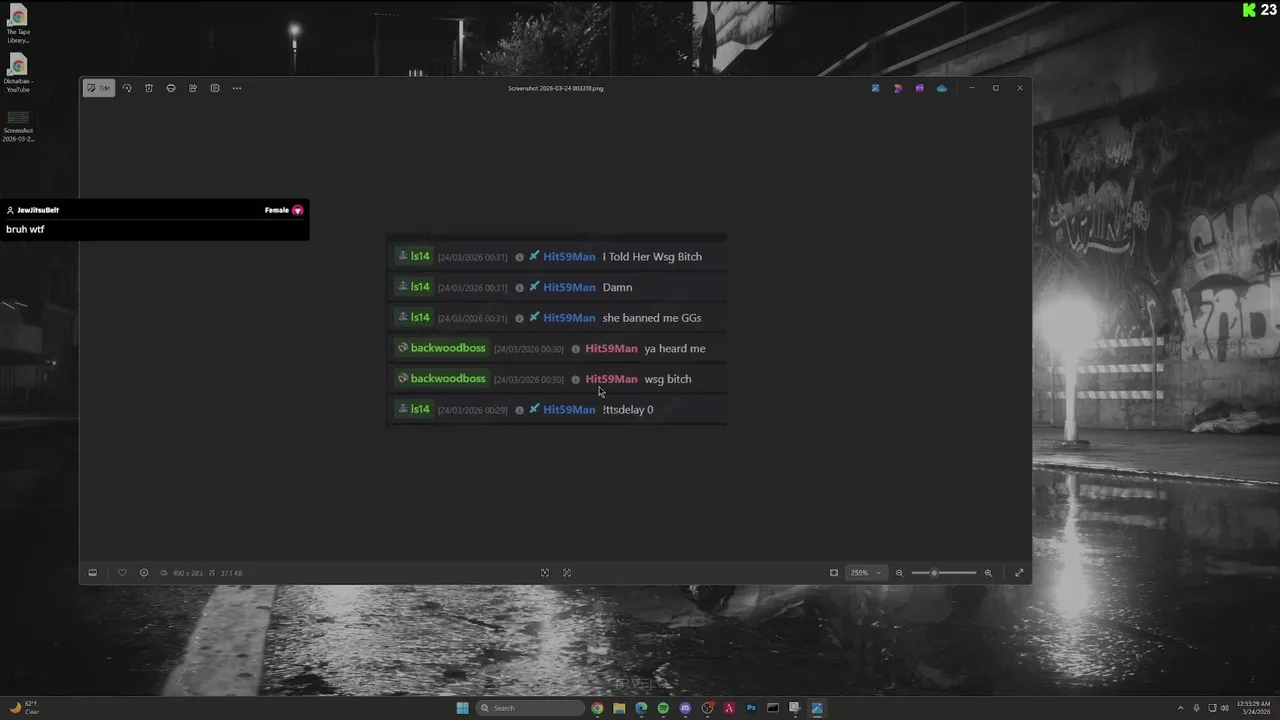Open Photoshop from the taskbar

[751, 708]
